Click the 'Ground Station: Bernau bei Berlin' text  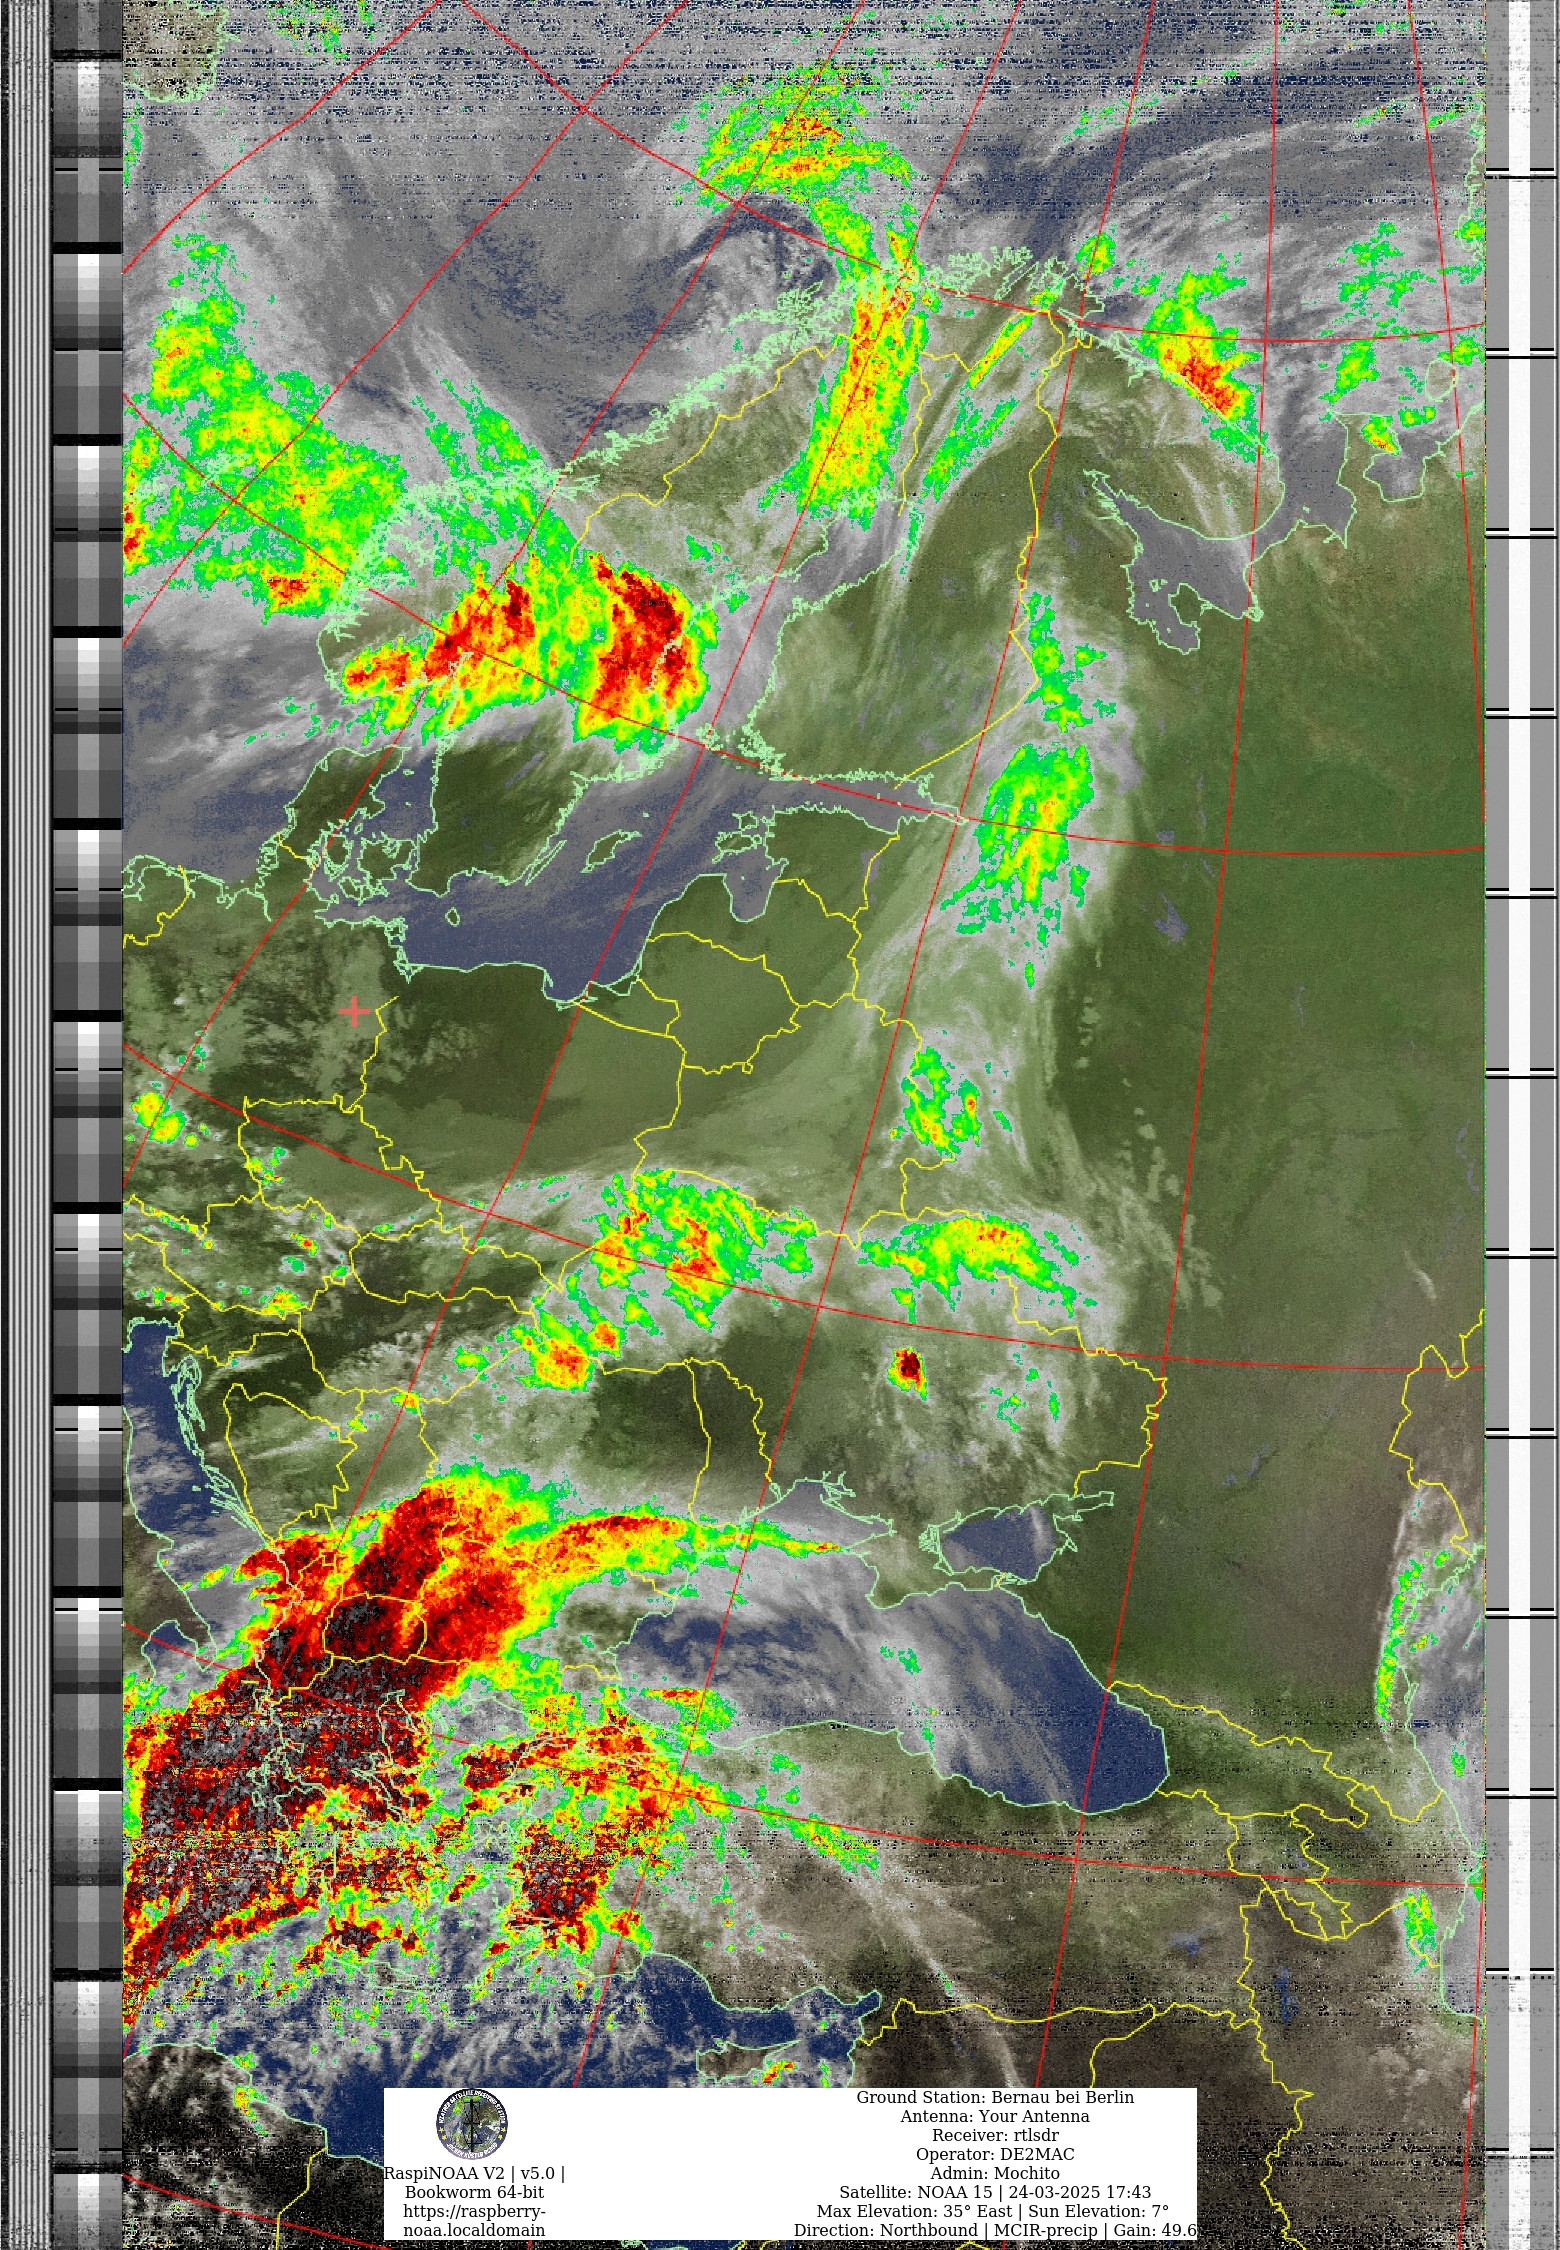point(995,2097)
